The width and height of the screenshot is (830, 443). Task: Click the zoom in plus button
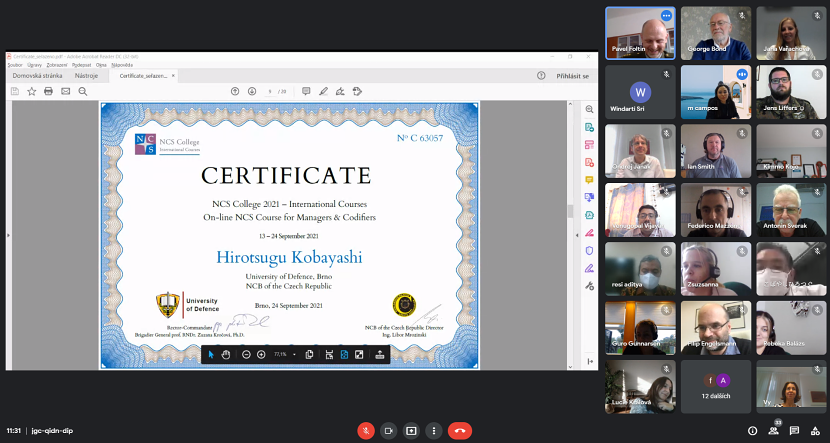click(x=261, y=355)
